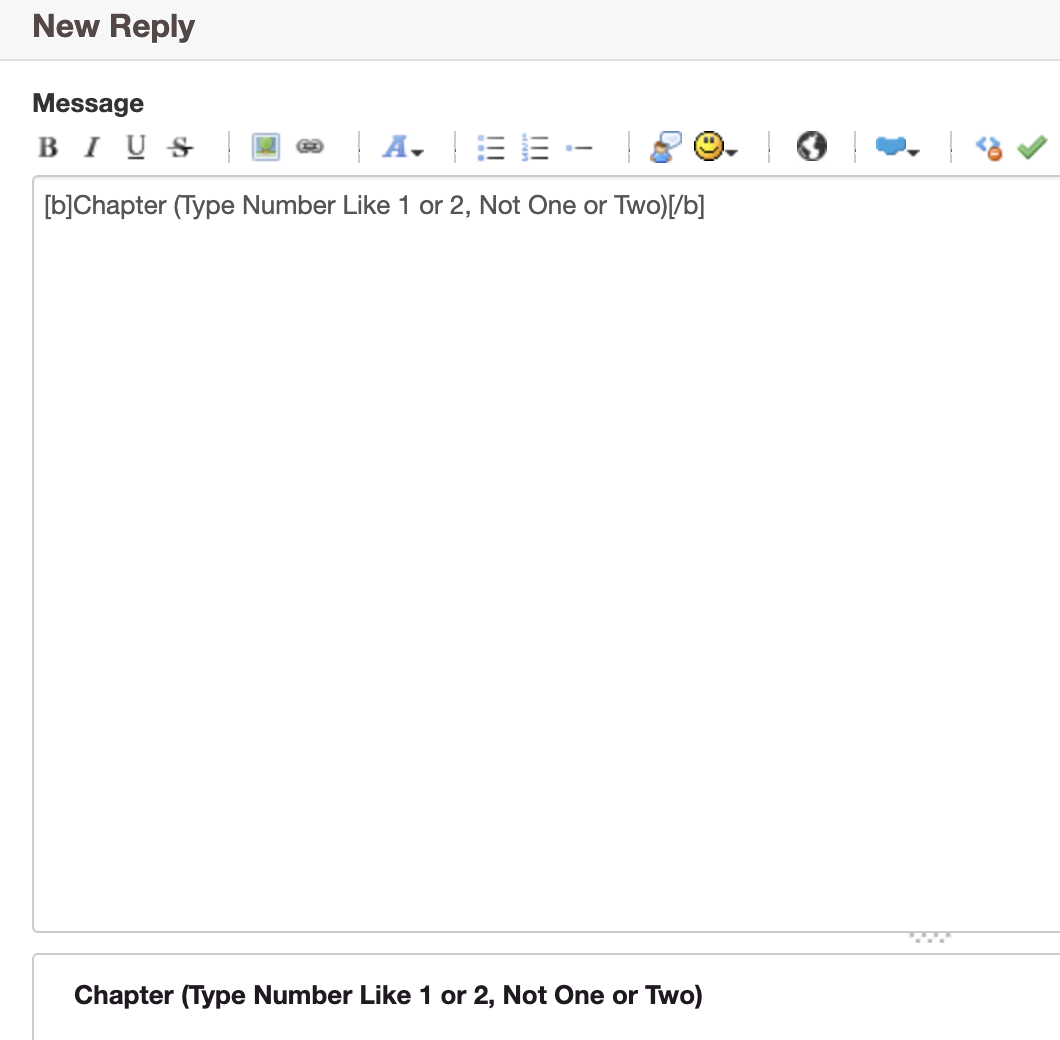Click the insert hyperlink chain icon
Image resolution: width=1060 pixels, height=1040 pixels.
[x=310, y=148]
